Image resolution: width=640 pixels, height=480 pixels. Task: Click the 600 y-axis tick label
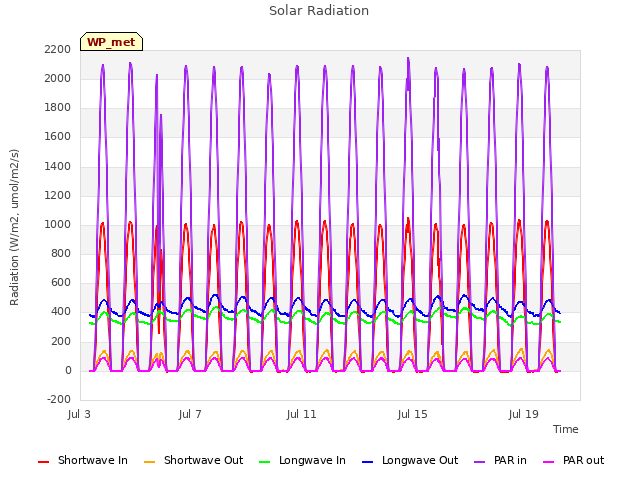(61, 282)
